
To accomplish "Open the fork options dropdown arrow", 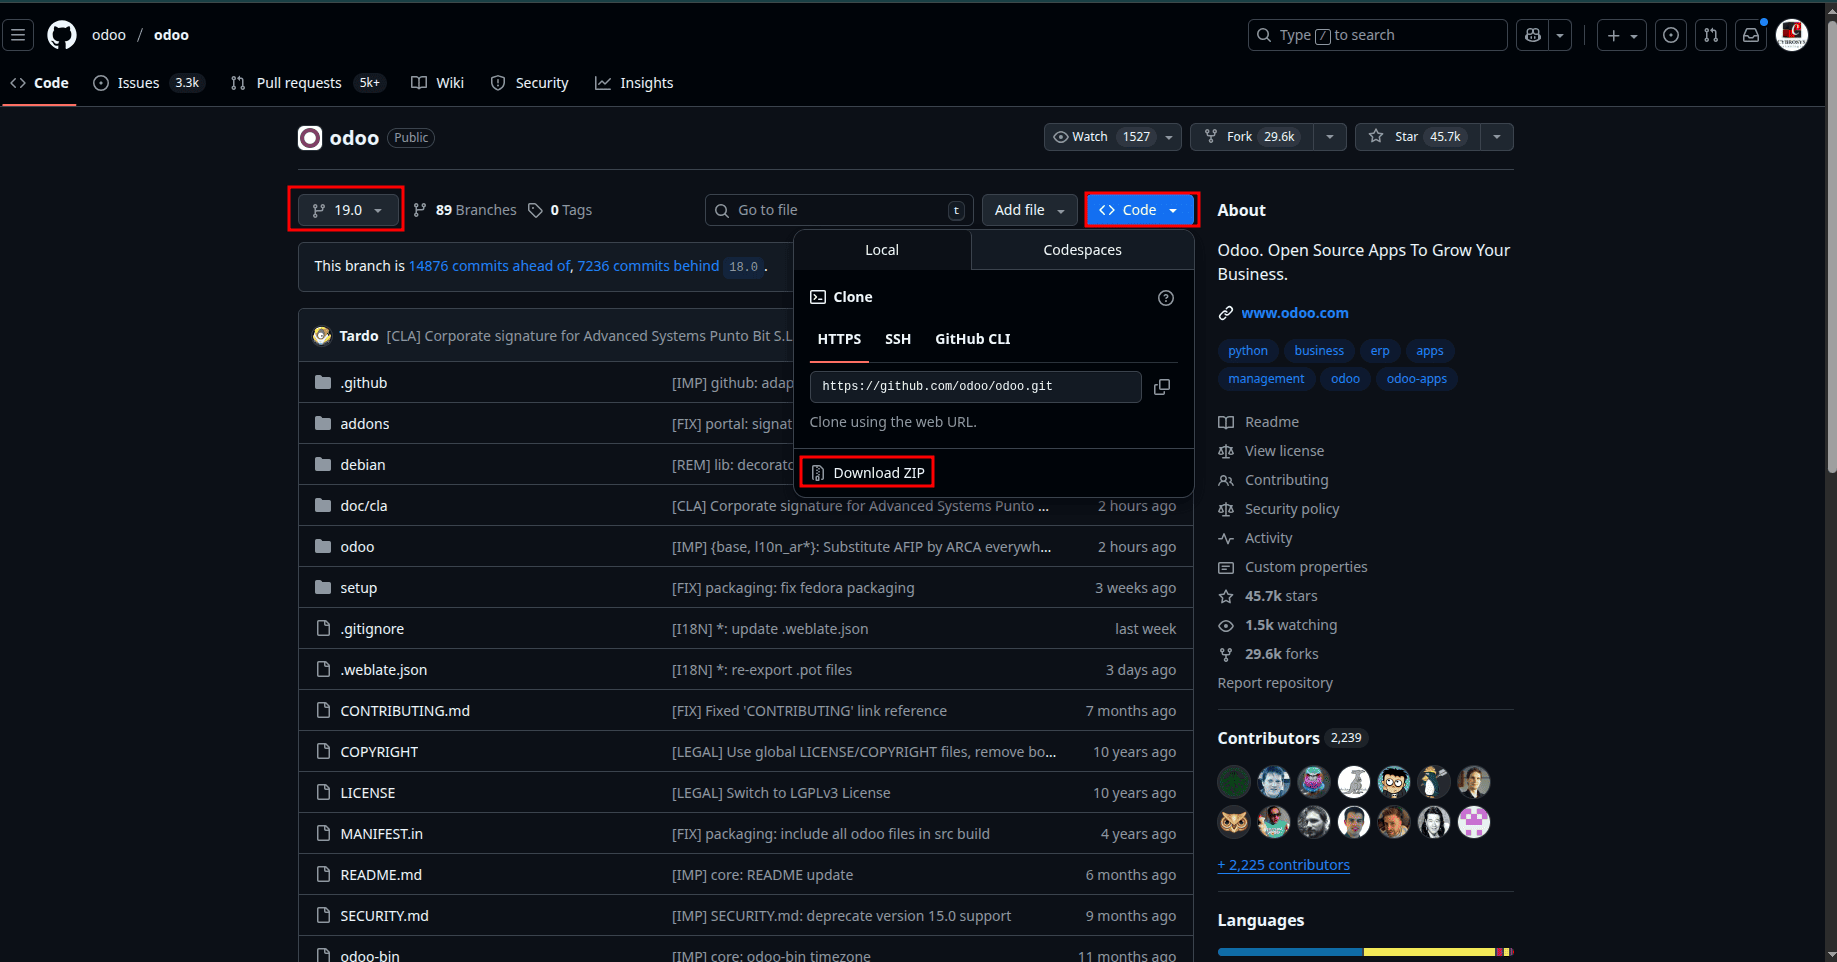I will pyautogui.click(x=1330, y=137).
